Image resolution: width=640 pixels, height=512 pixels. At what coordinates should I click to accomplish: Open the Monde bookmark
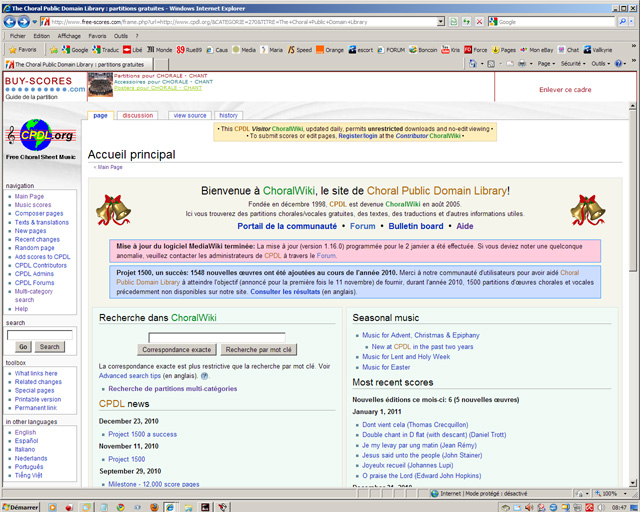pos(160,50)
